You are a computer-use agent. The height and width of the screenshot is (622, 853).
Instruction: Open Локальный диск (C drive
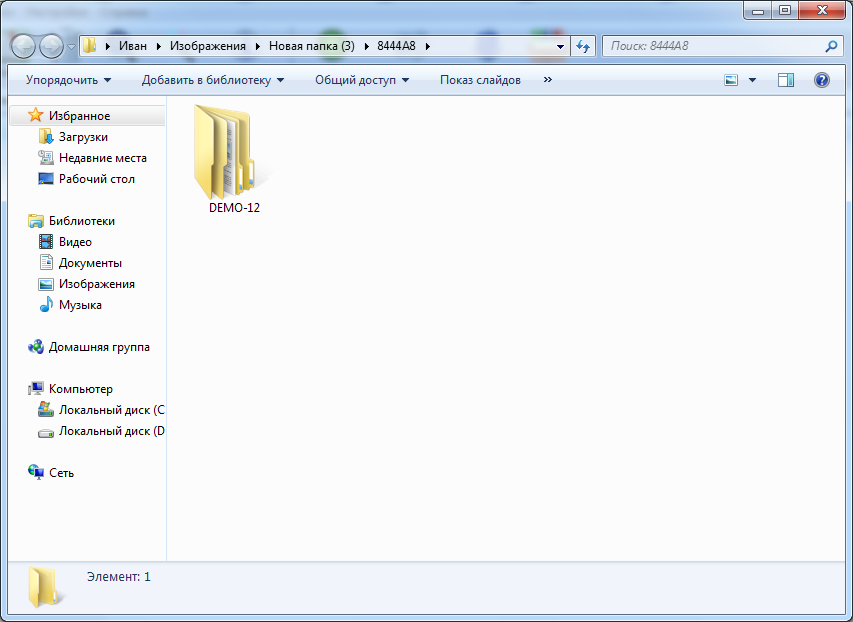[112, 410]
